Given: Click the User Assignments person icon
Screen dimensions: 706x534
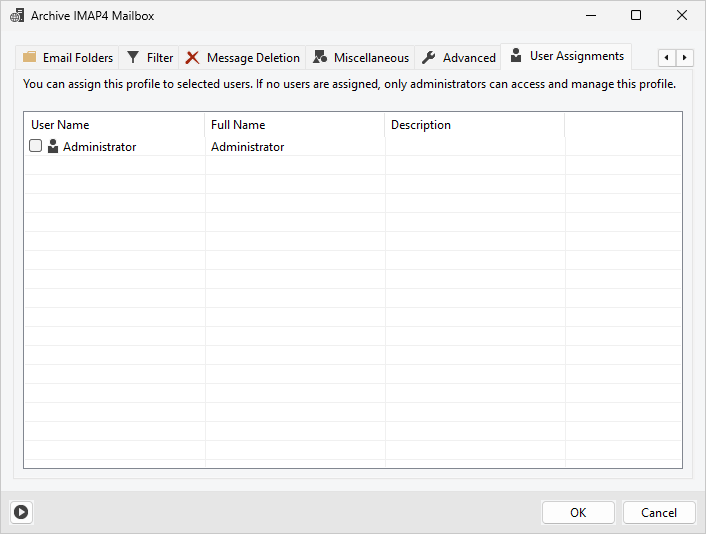Looking at the screenshot, I should click(x=516, y=56).
